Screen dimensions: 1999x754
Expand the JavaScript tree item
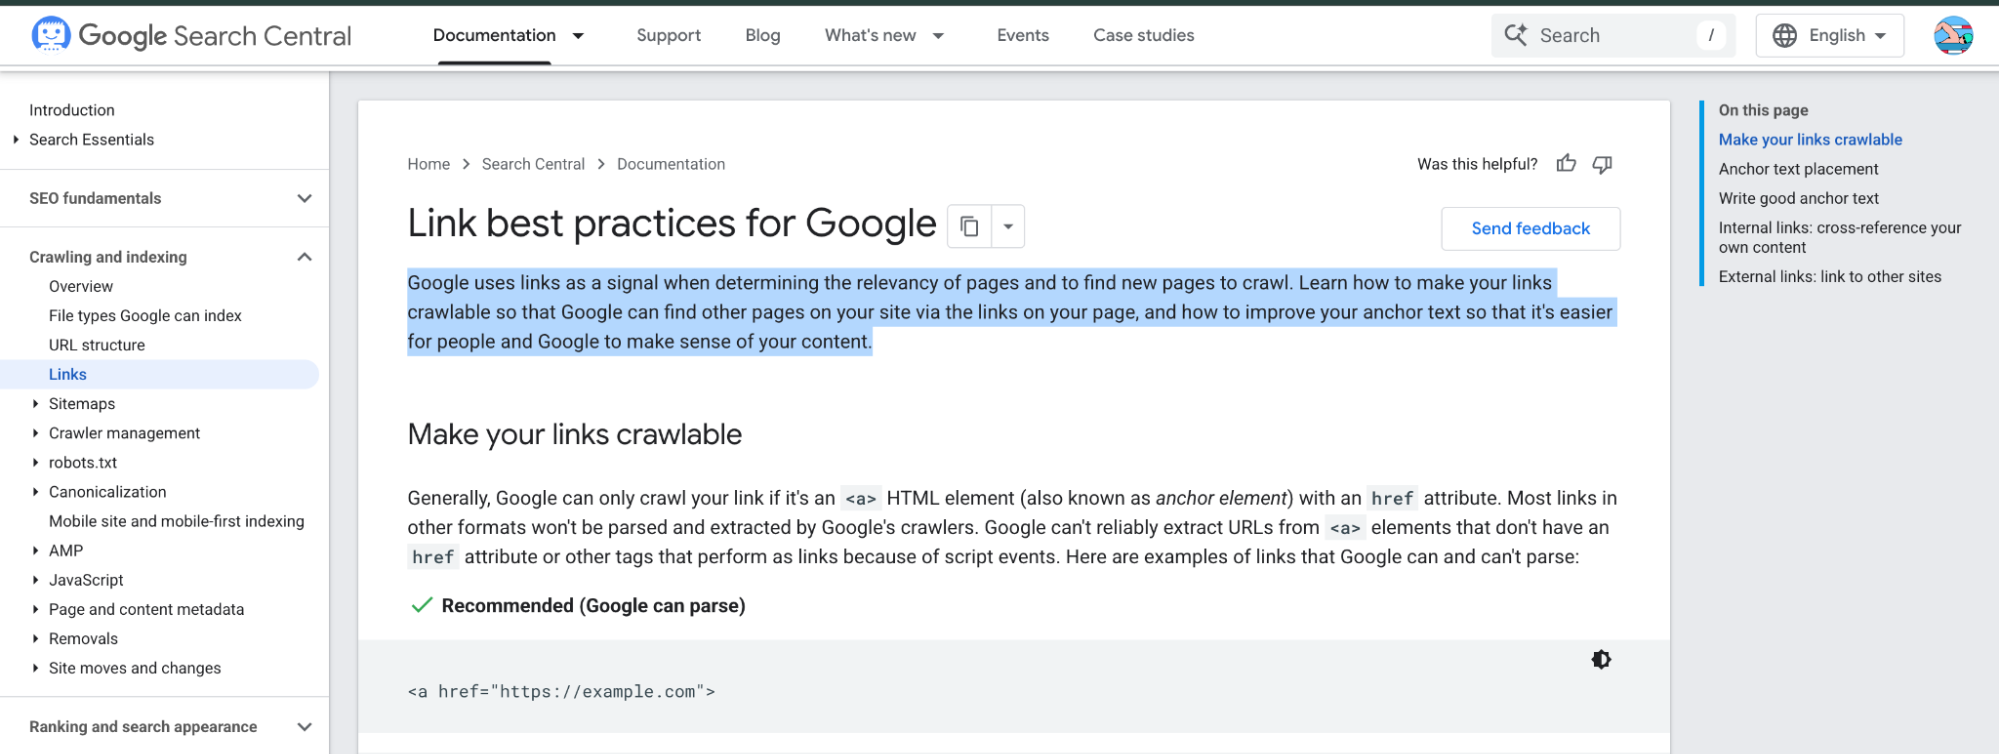pyautogui.click(x=36, y=580)
